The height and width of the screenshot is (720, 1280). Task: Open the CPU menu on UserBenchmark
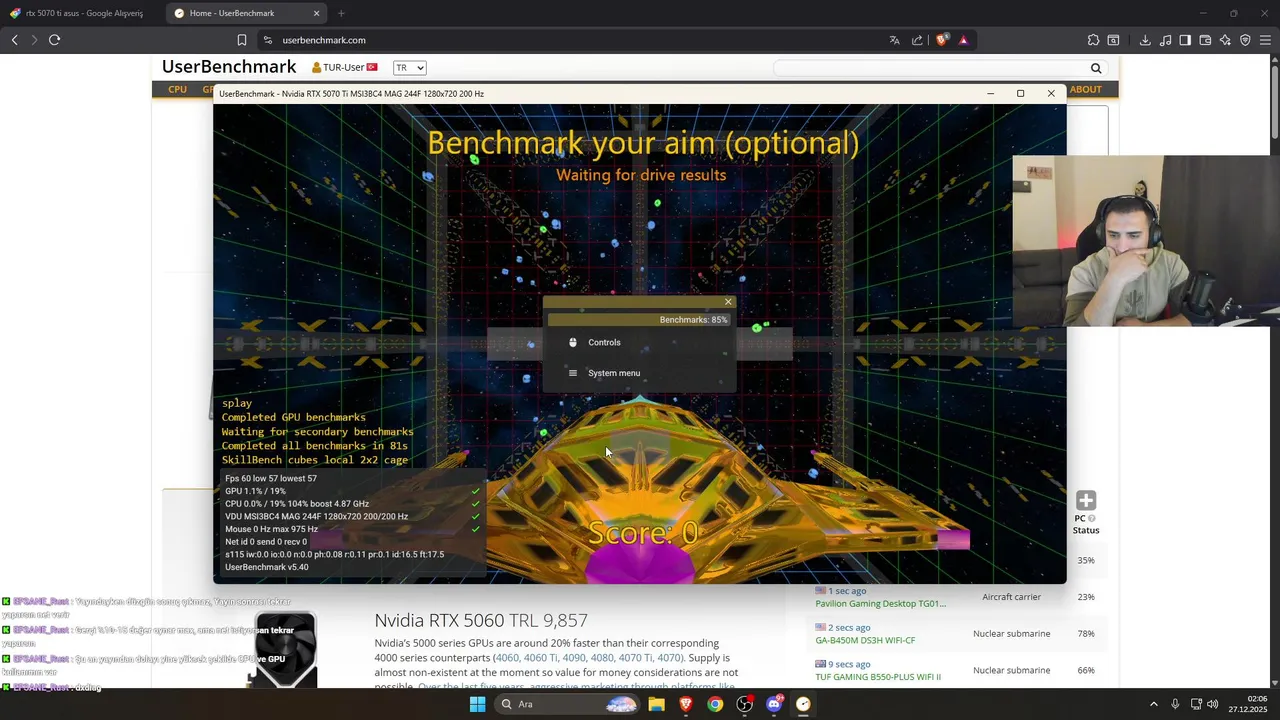(177, 89)
